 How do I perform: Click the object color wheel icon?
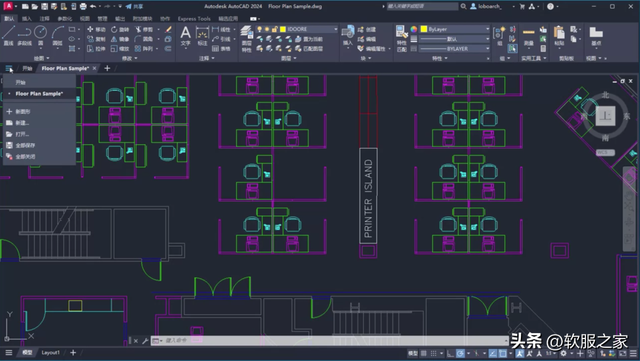click(x=413, y=29)
